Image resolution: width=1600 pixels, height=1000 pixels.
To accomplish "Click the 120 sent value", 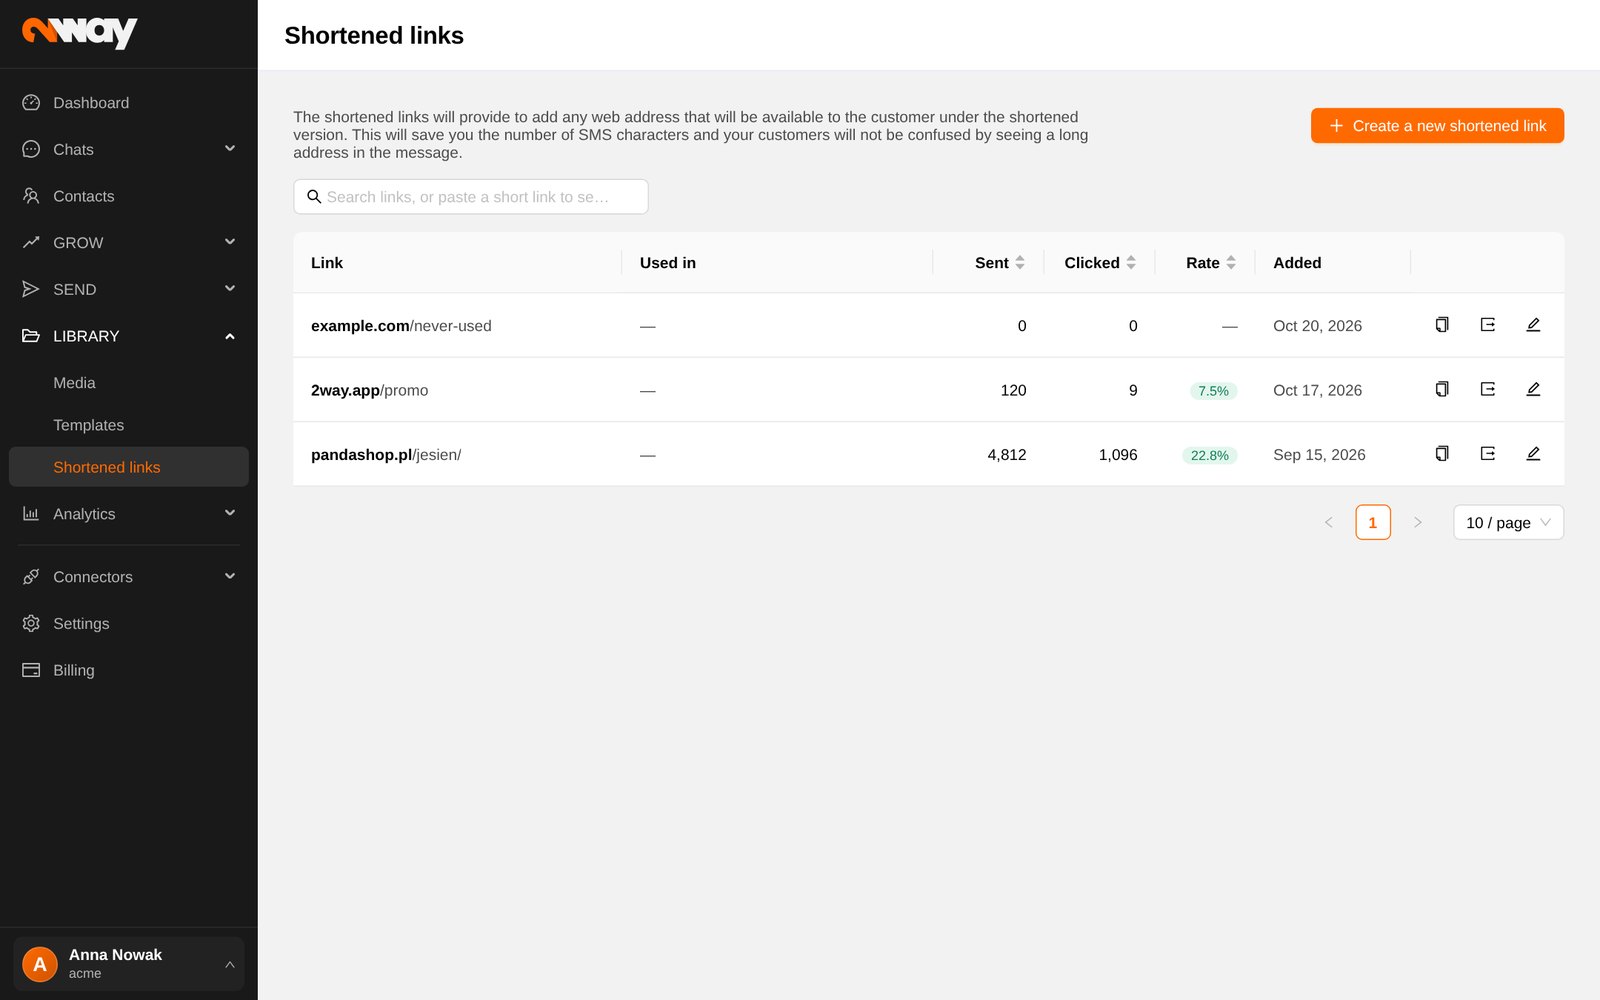I will point(1013,391).
